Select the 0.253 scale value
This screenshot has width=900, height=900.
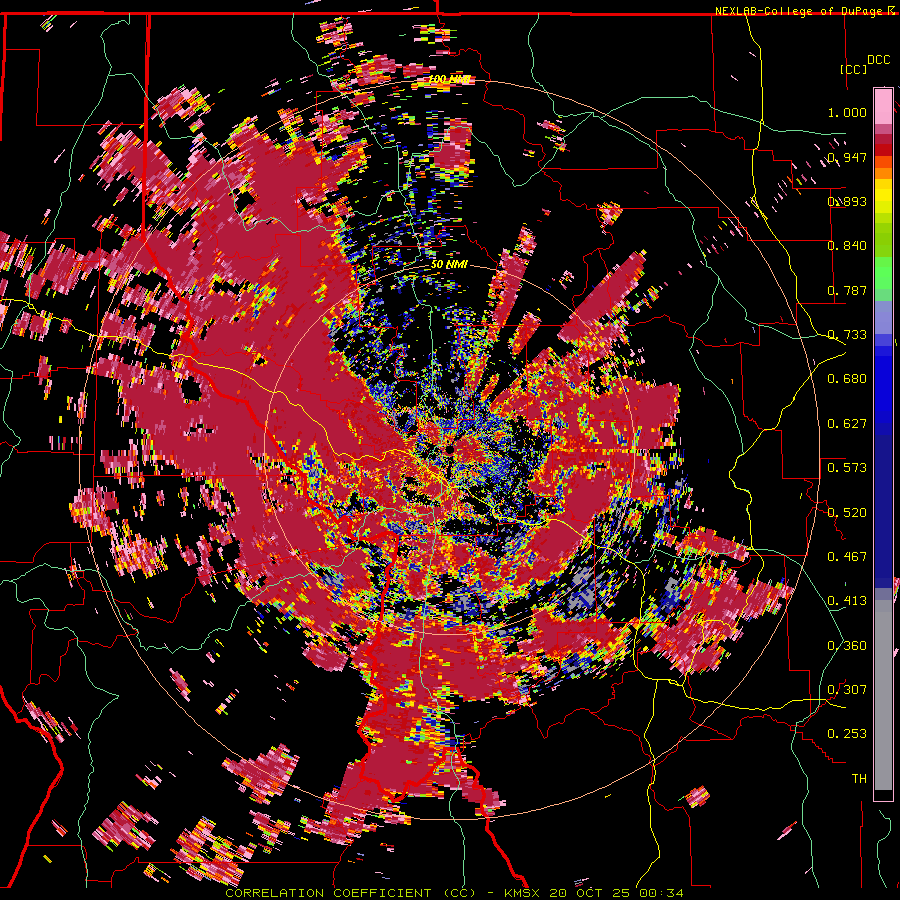(847, 734)
